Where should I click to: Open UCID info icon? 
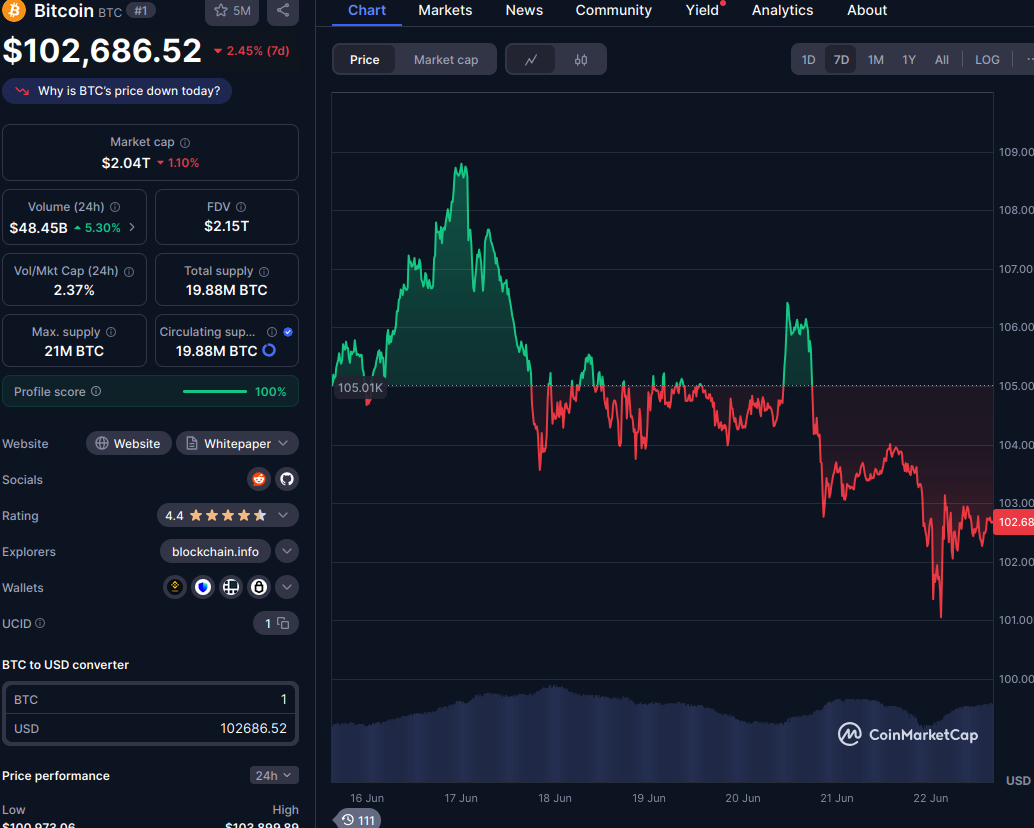40,623
